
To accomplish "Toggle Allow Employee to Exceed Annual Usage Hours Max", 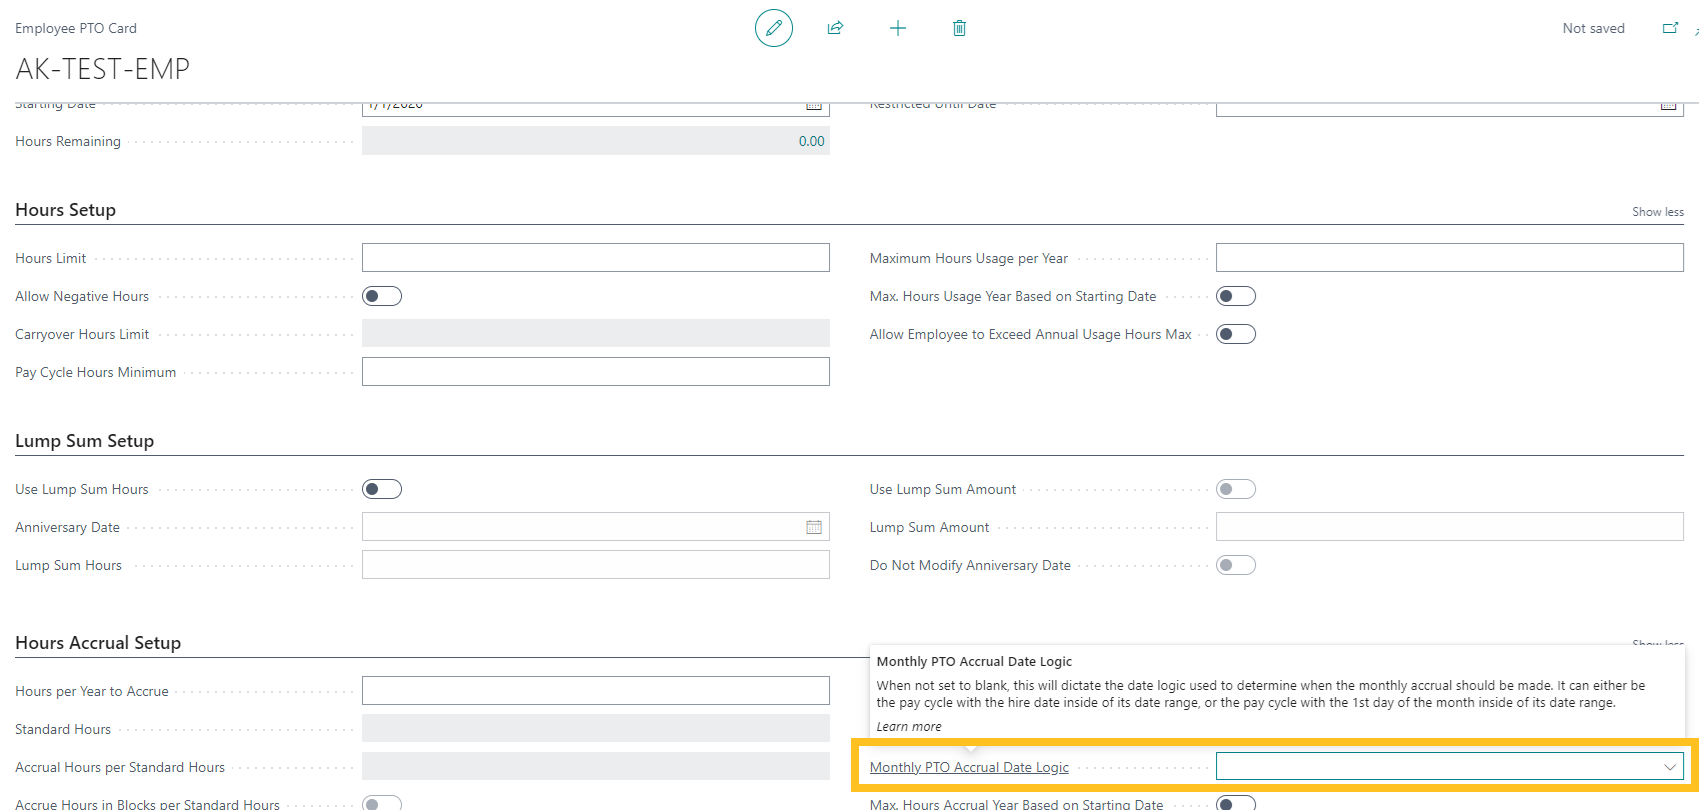I will pos(1235,334).
